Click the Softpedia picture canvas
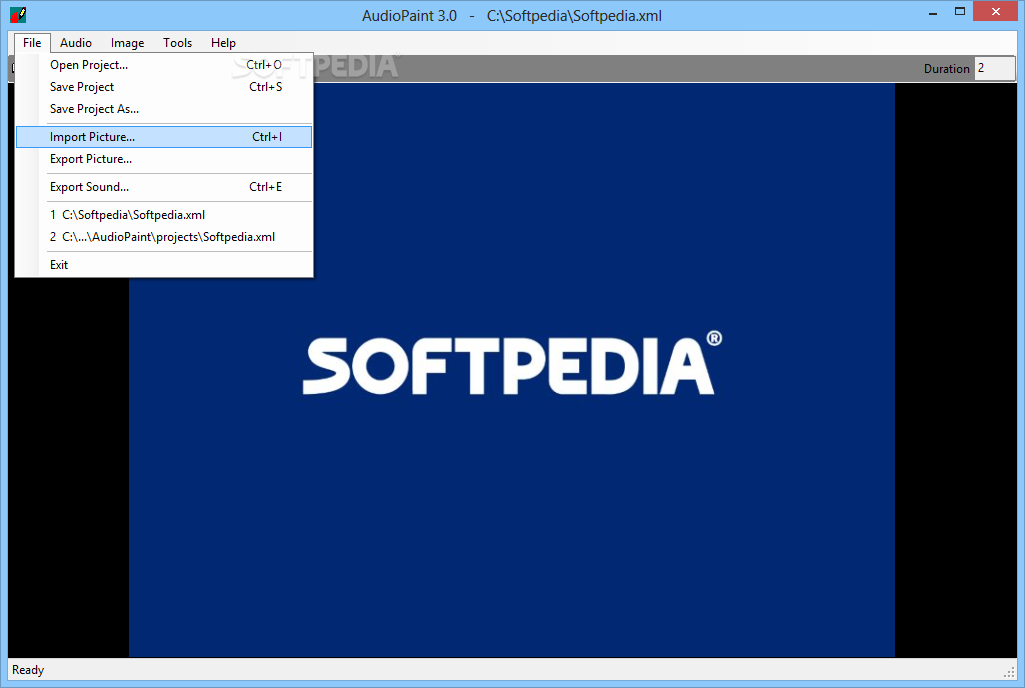Image resolution: width=1025 pixels, height=688 pixels. coord(512,370)
